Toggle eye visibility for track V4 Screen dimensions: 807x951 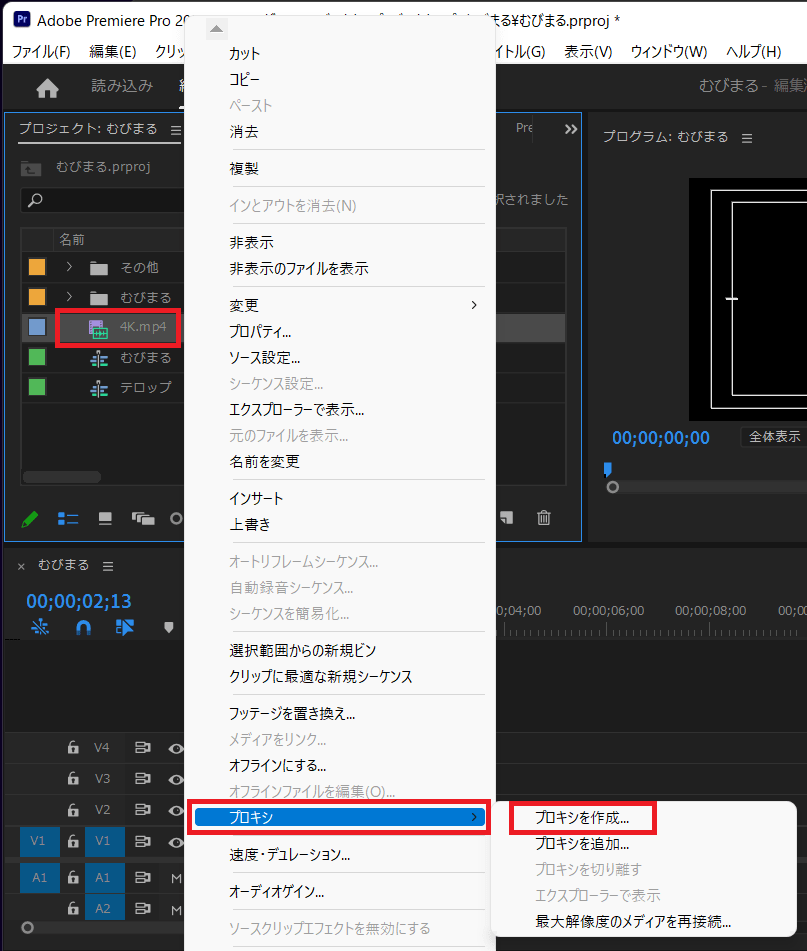[x=176, y=747]
